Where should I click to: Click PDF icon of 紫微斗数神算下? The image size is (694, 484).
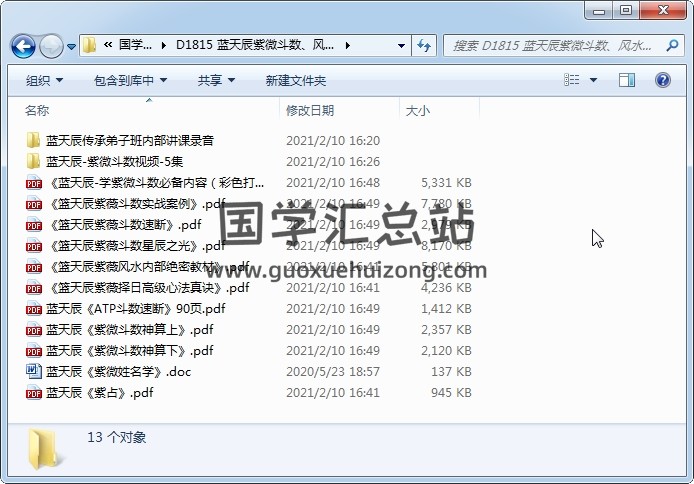(x=34, y=351)
